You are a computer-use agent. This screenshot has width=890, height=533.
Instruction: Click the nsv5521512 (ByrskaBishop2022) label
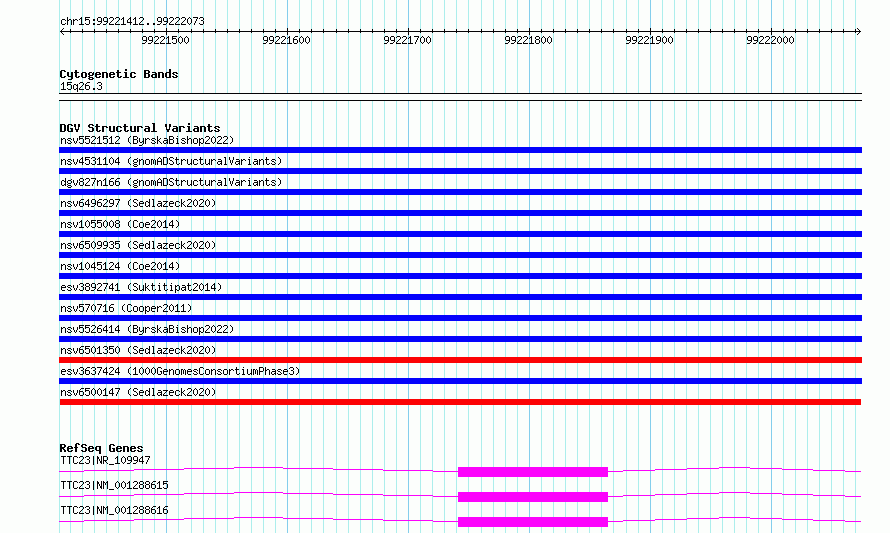click(x=147, y=140)
